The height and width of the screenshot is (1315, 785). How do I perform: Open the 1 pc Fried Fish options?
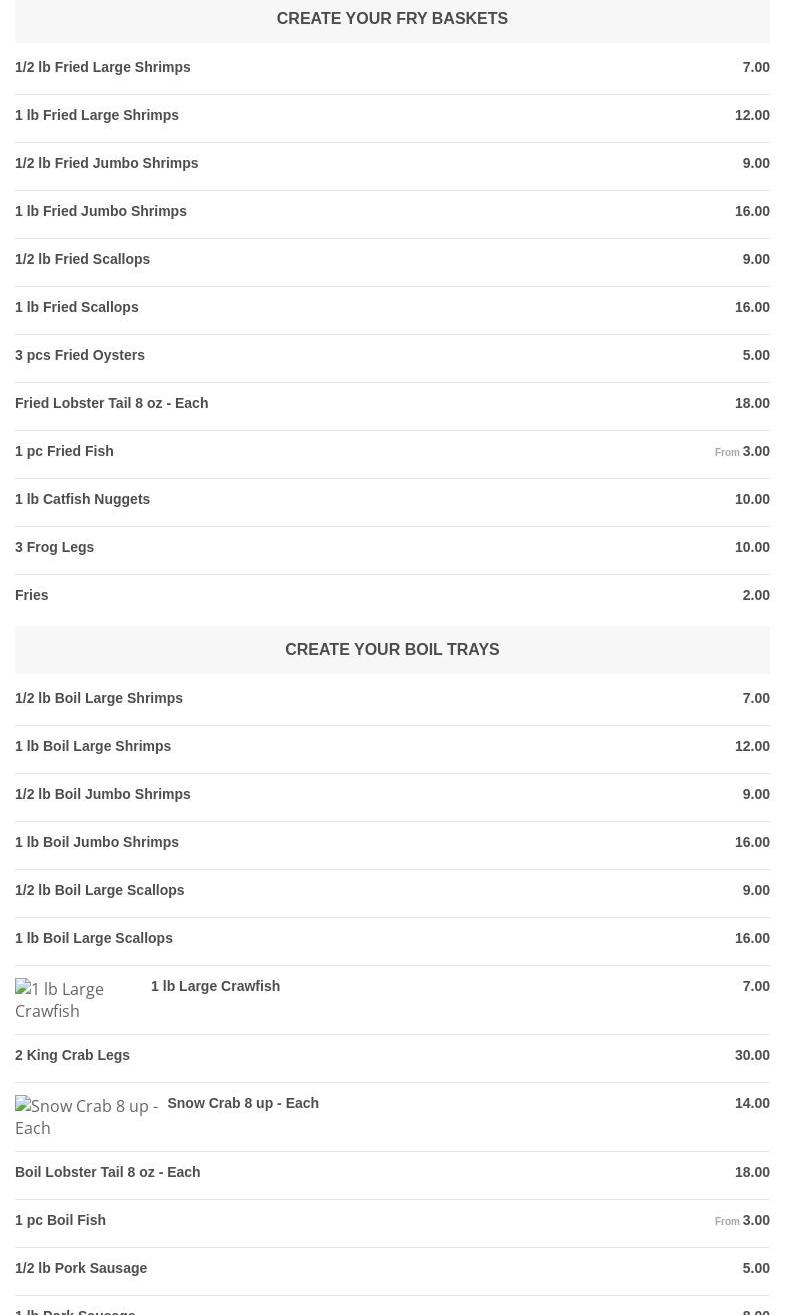click(64, 451)
